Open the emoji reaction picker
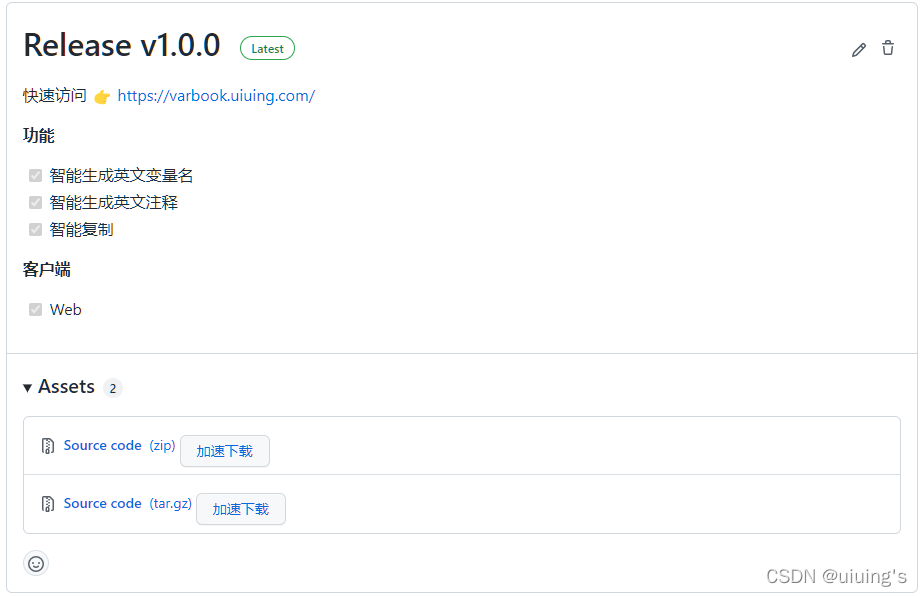This screenshot has height=596, width=922. [x=36, y=563]
